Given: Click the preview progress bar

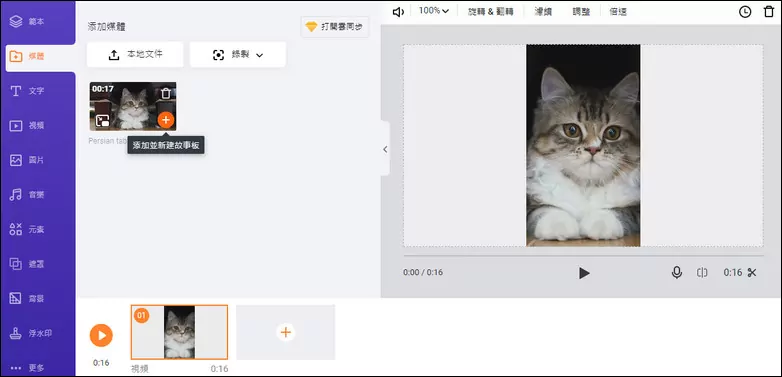Looking at the screenshot, I should tap(584, 256).
